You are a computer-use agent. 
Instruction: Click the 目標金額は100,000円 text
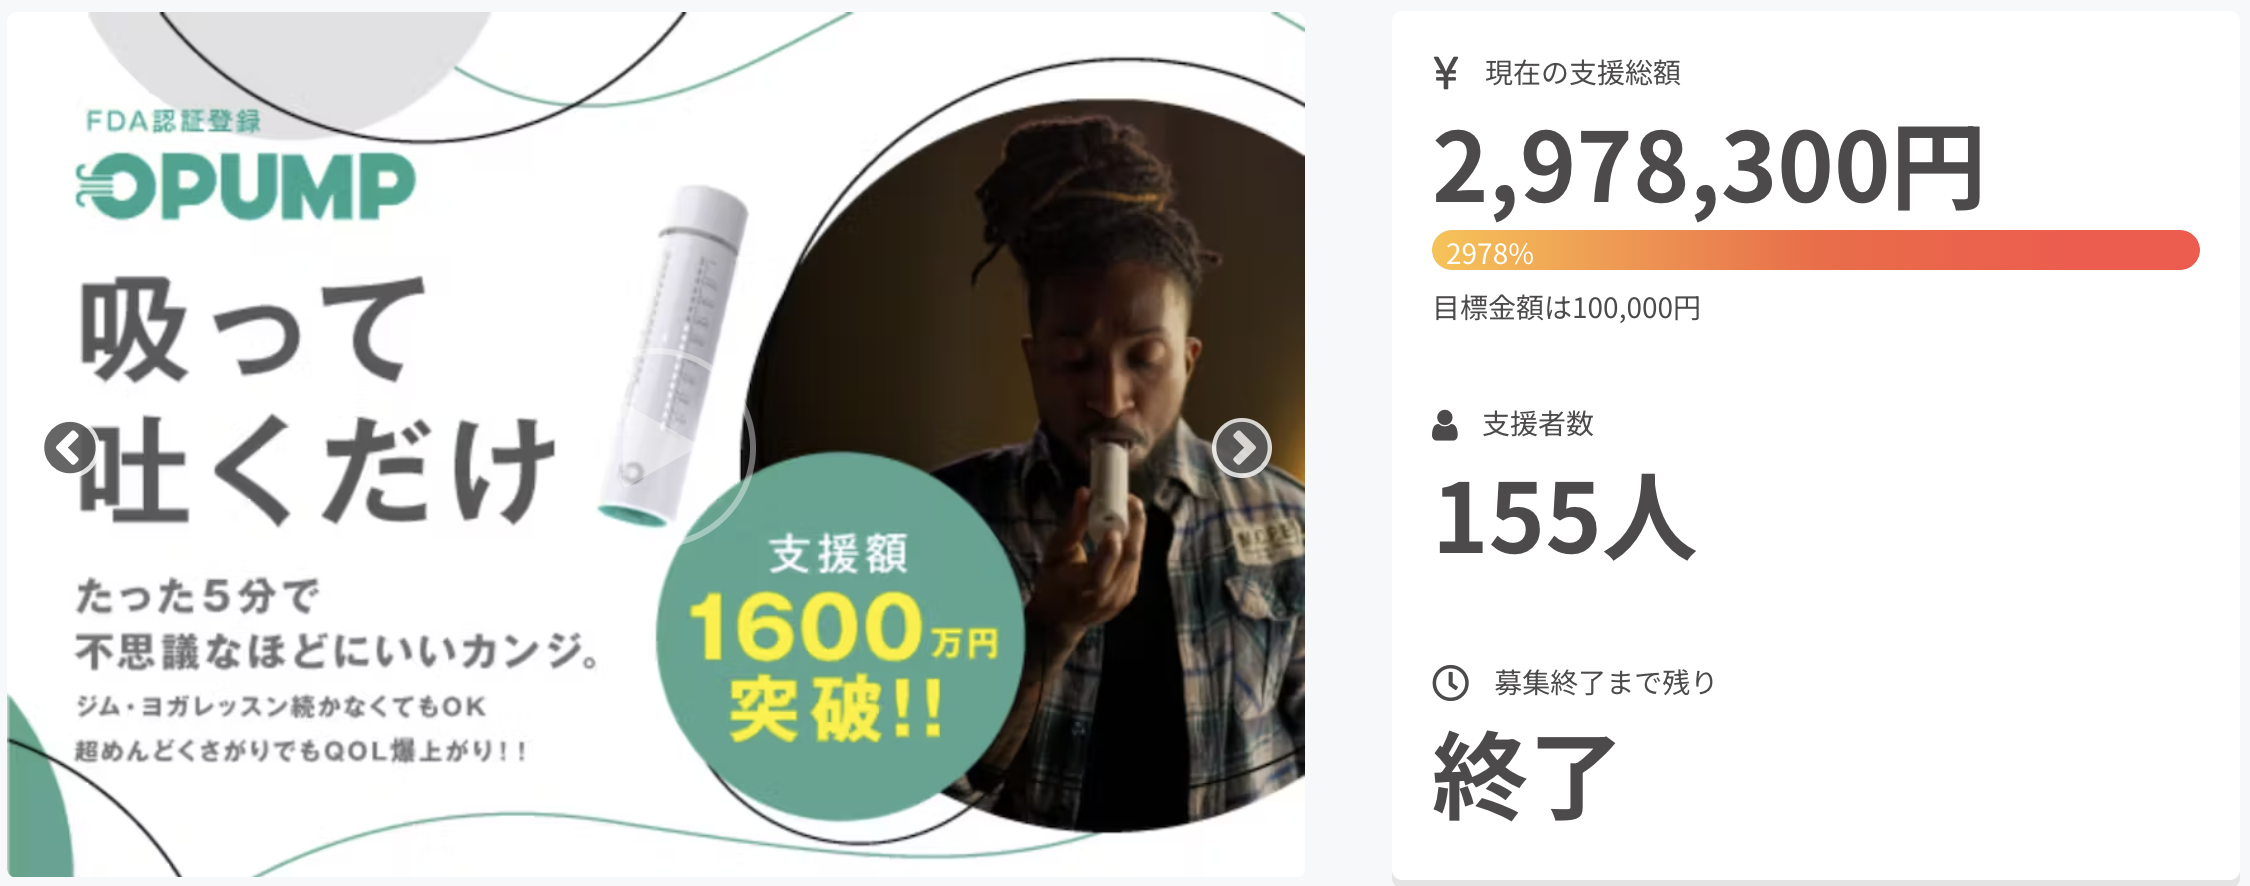(x=1567, y=308)
